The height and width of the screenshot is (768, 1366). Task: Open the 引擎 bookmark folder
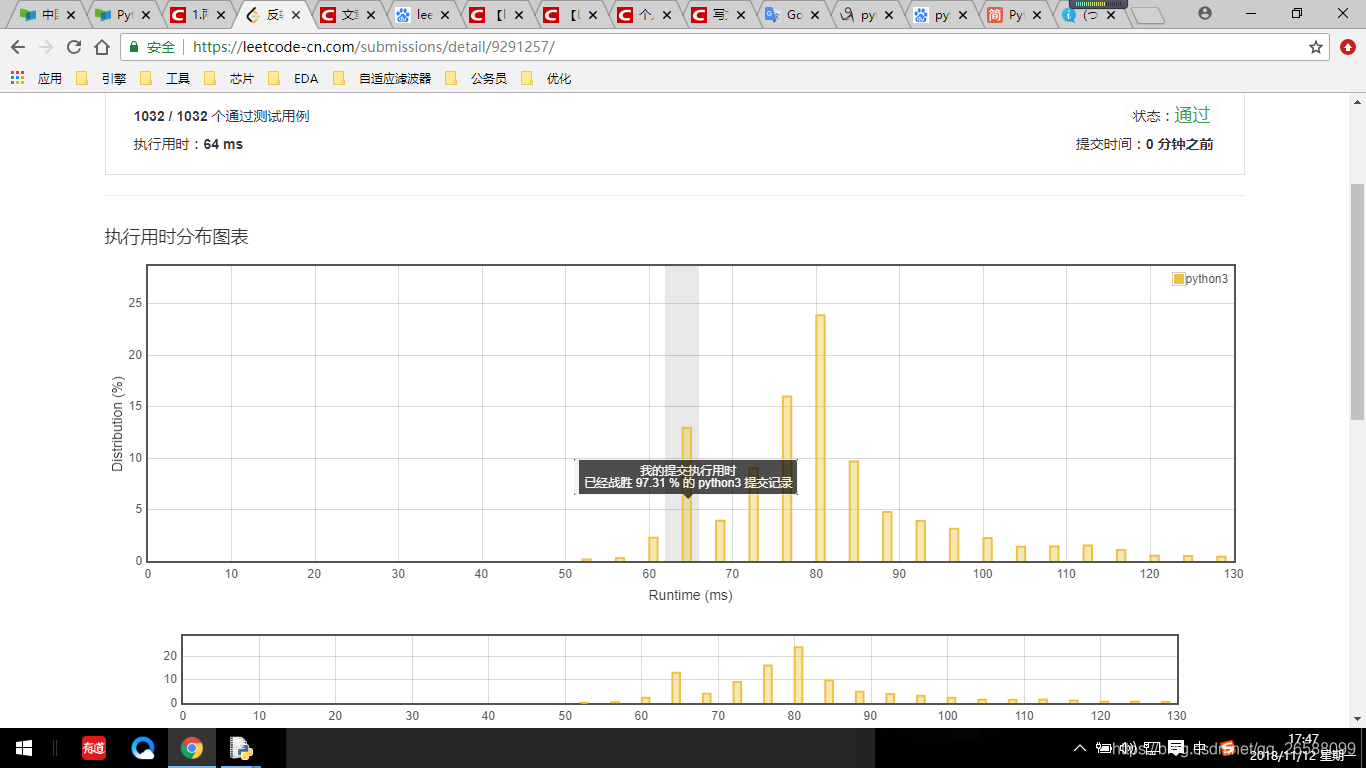click(100, 78)
